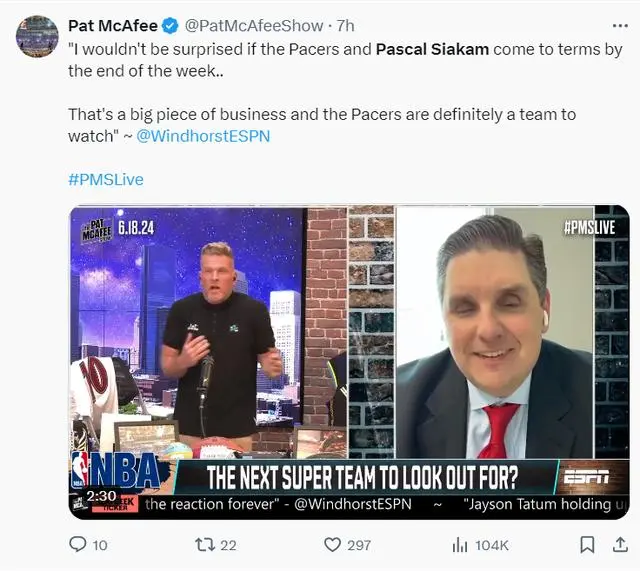Click the blue verified badge
The height and width of the screenshot is (571, 640).
coord(170,26)
